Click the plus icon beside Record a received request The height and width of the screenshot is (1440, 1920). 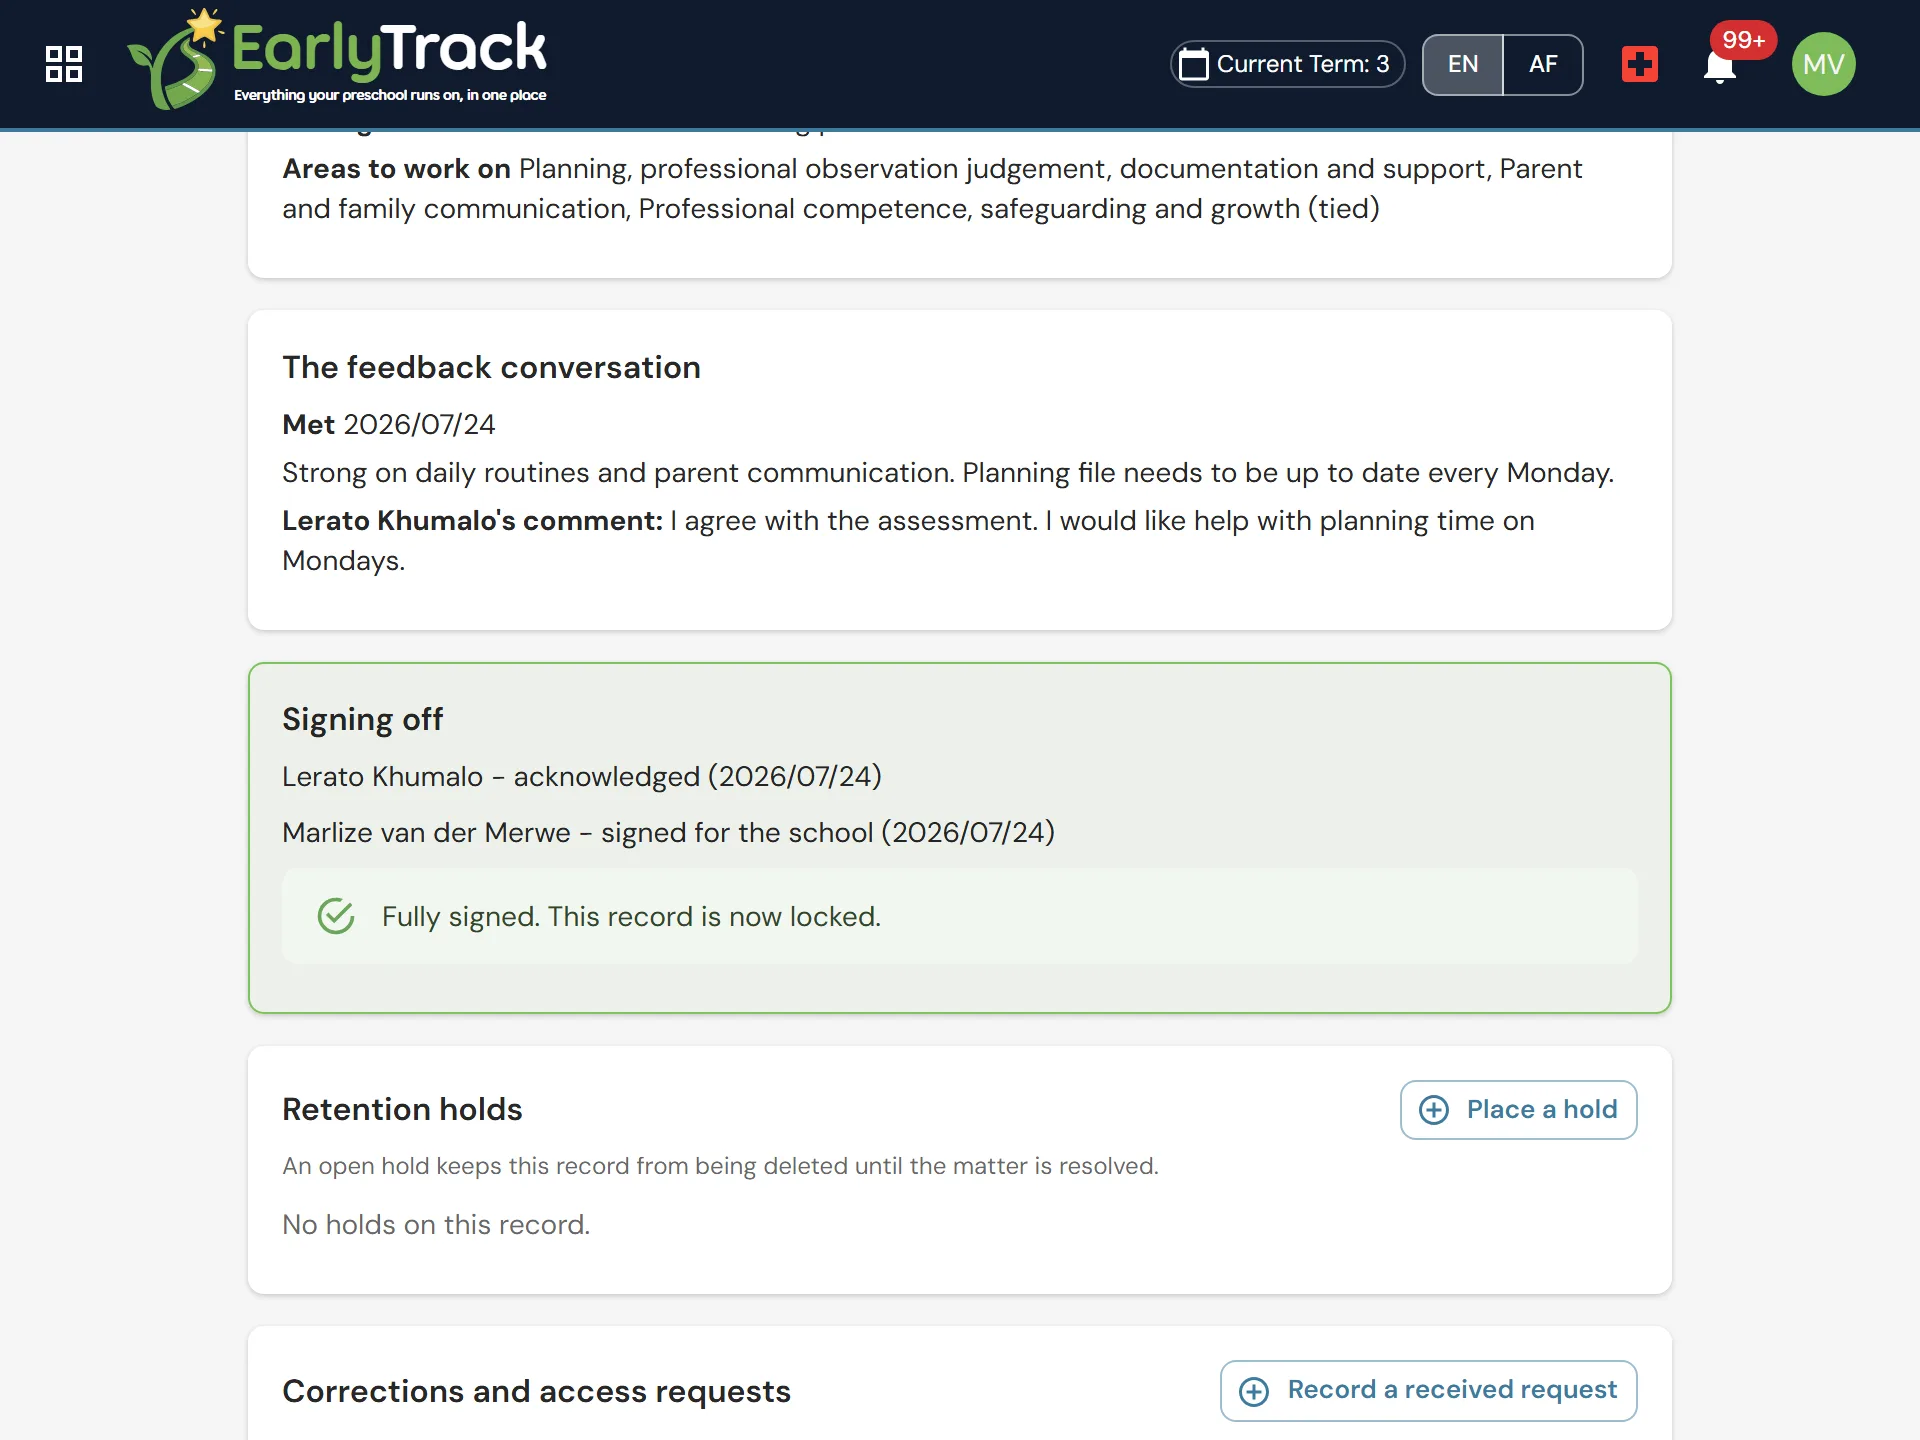[x=1254, y=1391]
